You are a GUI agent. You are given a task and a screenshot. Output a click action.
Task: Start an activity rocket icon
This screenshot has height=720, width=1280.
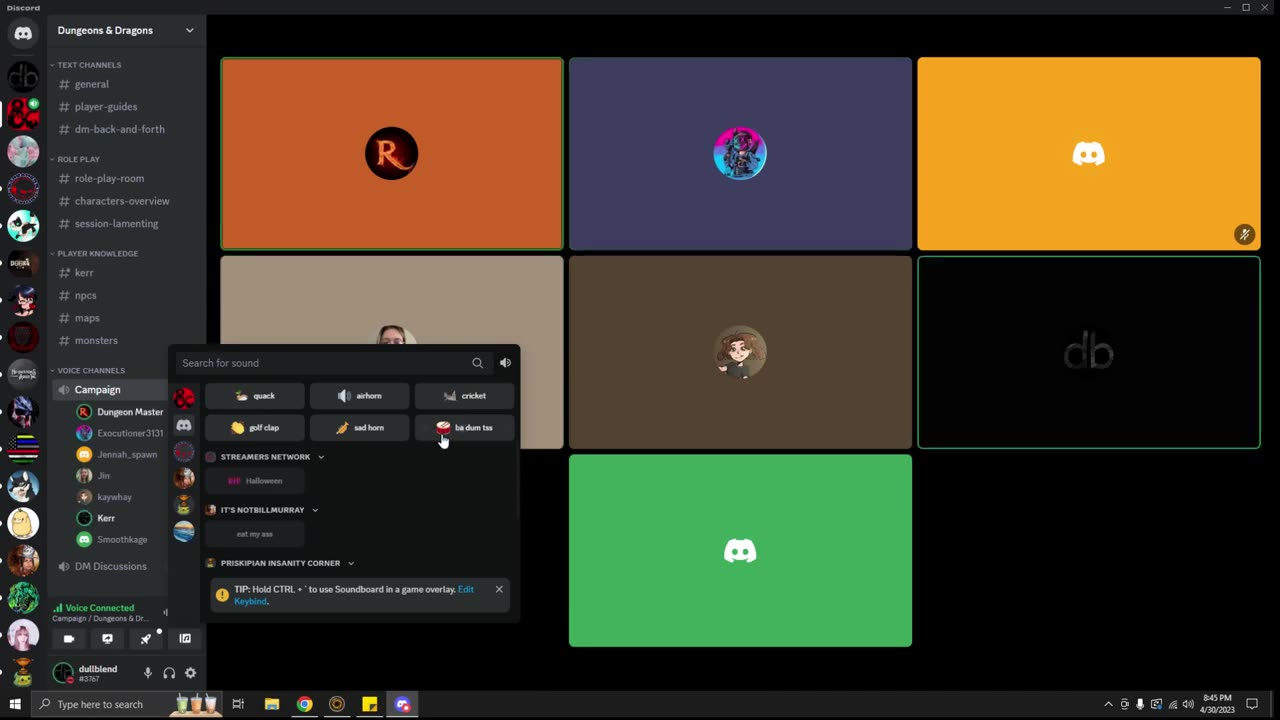(x=146, y=638)
